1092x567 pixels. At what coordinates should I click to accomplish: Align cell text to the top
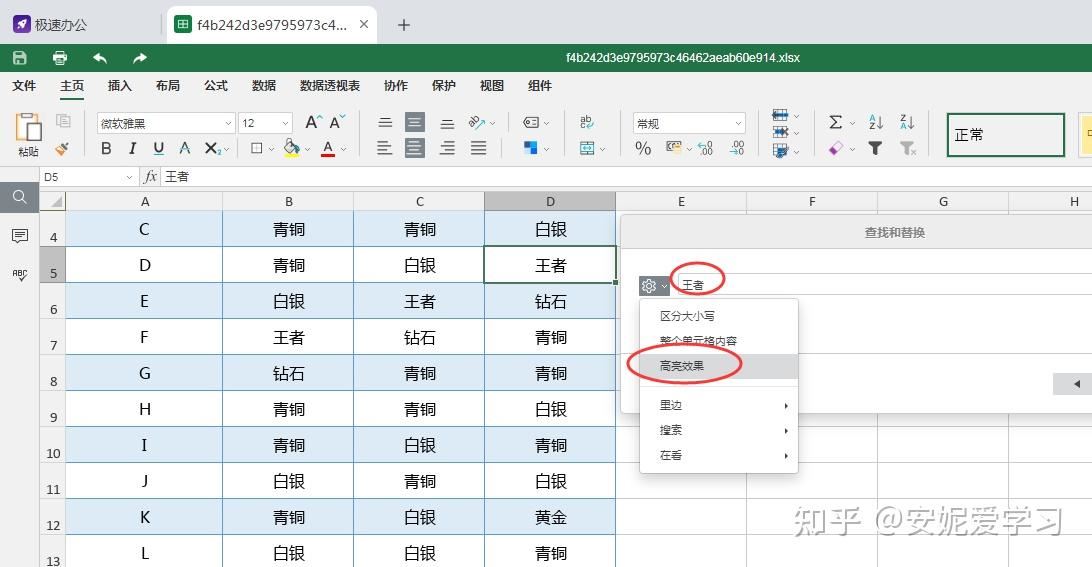point(385,123)
